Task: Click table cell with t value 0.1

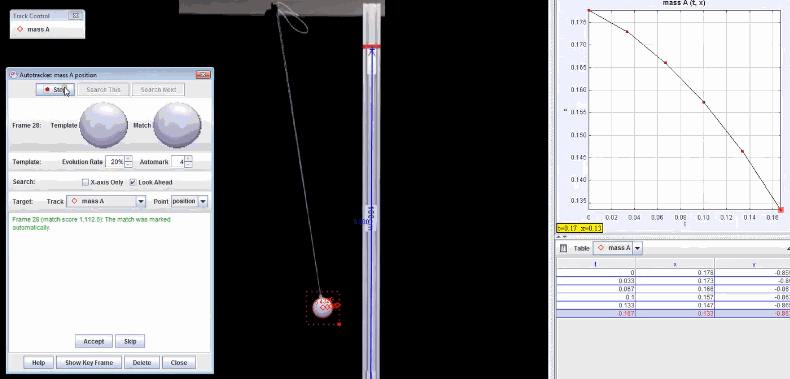Action: coord(596,297)
